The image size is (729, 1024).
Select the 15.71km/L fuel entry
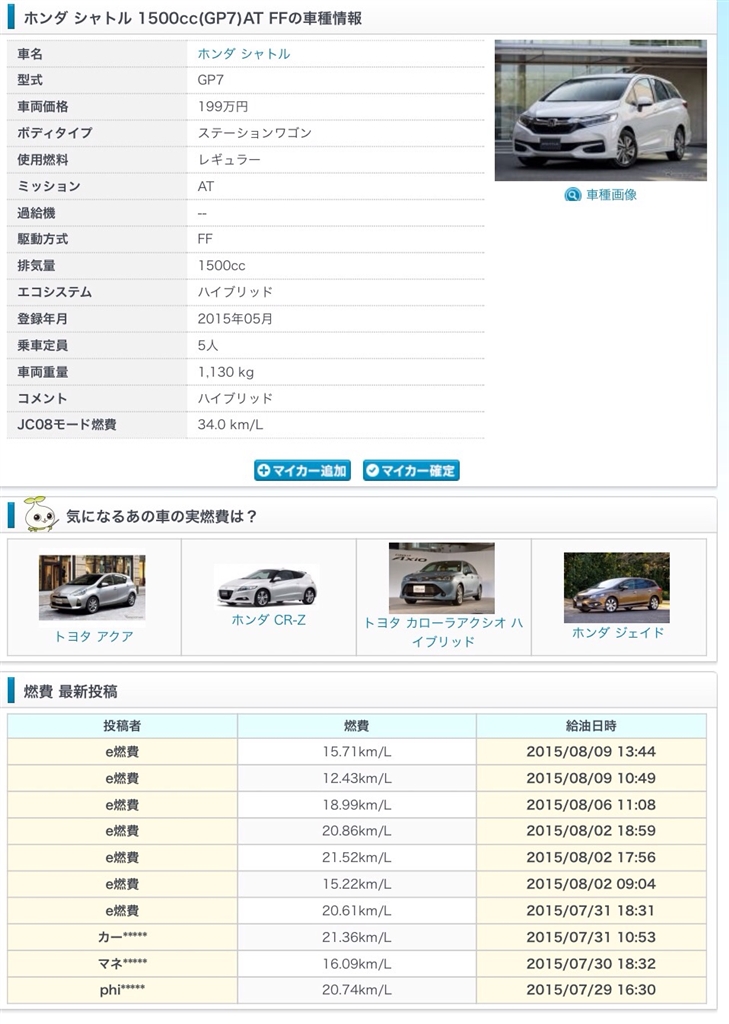coord(357,752)
